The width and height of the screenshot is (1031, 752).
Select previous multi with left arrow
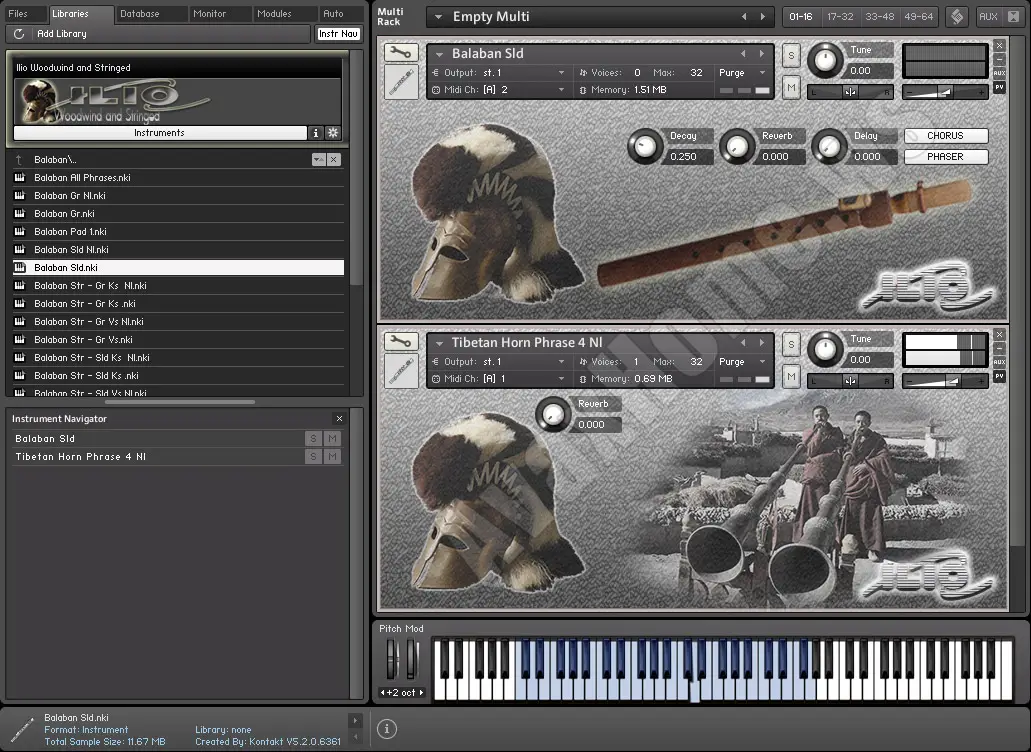click(744, 16)
